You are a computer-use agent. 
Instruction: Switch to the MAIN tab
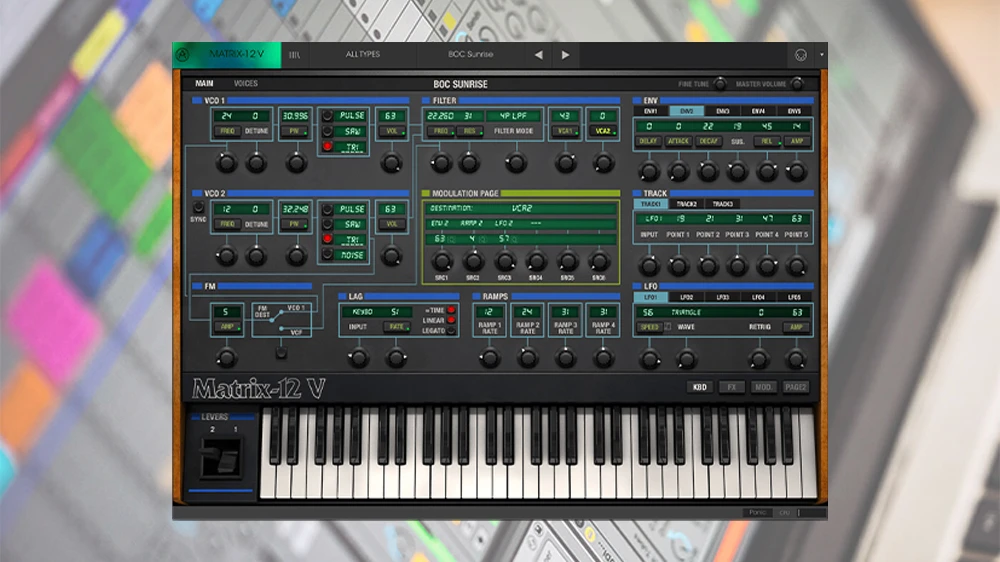click(x=204, y=84)
